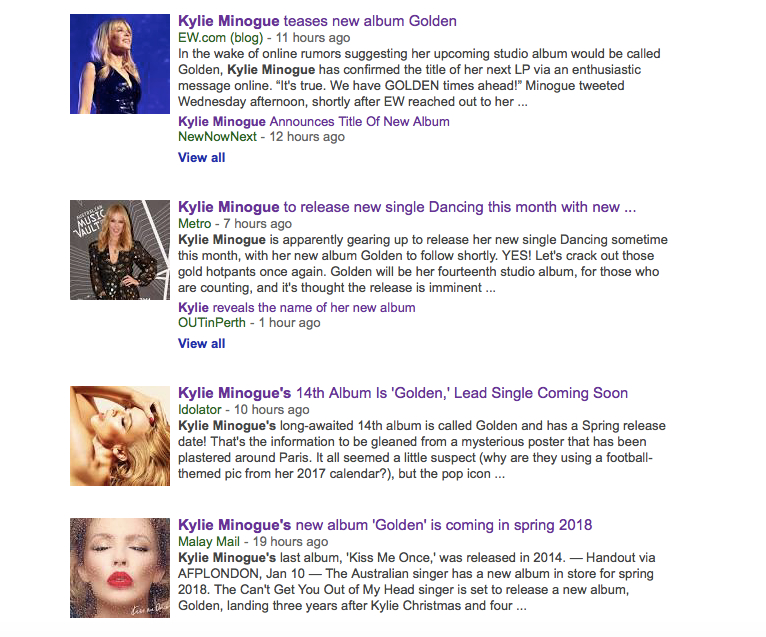Image resolution: width=766 pixels, height=637 pixels.
Task: Click the OUTinPerth source name
Action: (212, 323)
